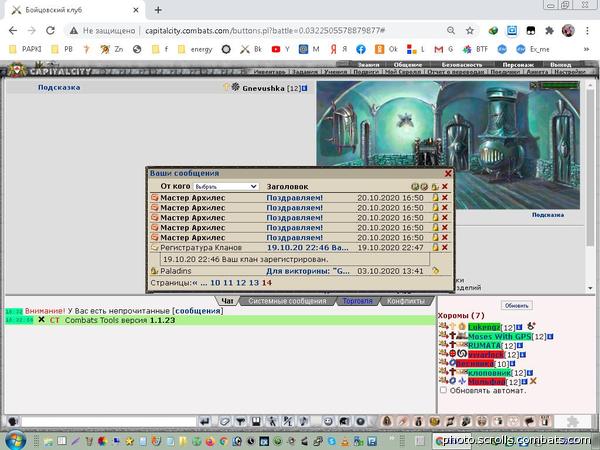Click the zoom magnifier icon in address bar
The width and height of the screenshot is (600, 450).
[x=451, y=31]
